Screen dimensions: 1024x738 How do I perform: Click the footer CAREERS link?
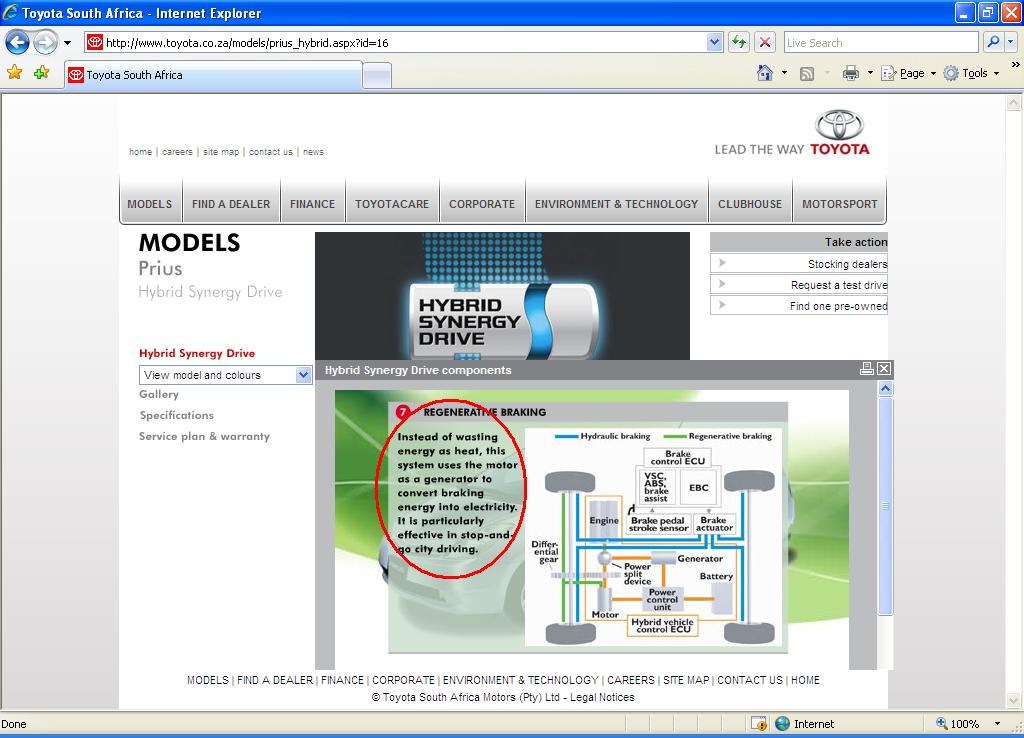coord(631,680)
